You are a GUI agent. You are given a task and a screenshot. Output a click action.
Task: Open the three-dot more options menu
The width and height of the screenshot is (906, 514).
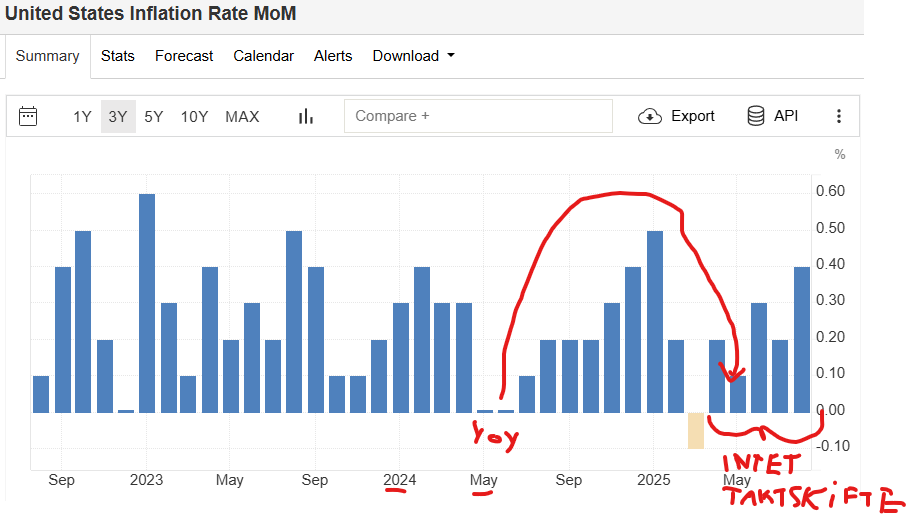(x=839, y=116)
